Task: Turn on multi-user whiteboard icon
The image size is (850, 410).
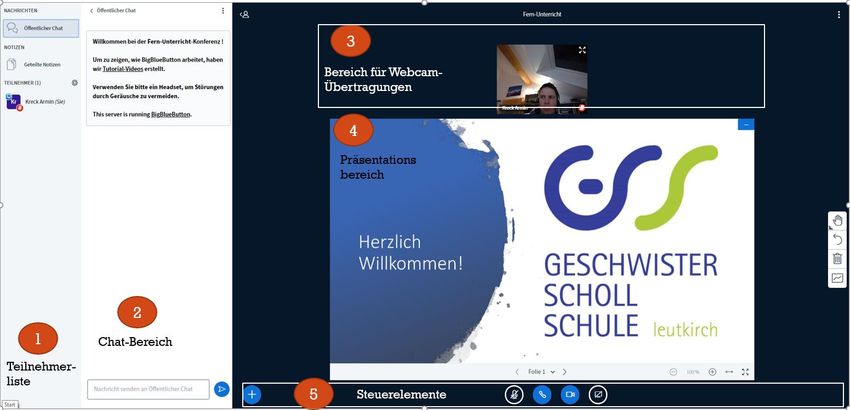Action: point(837,278)
